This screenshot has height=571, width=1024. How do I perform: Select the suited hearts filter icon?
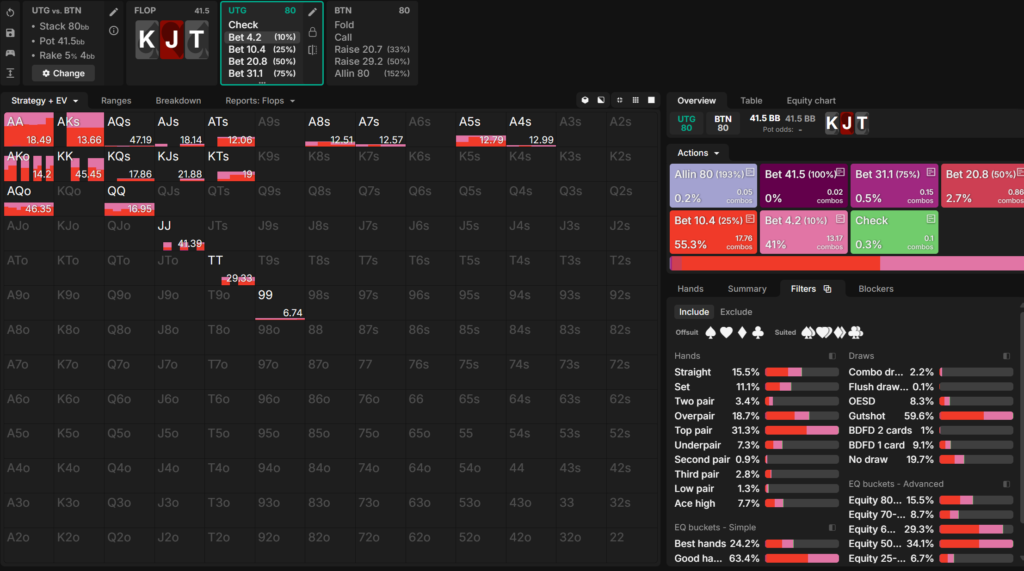(824, 333)
